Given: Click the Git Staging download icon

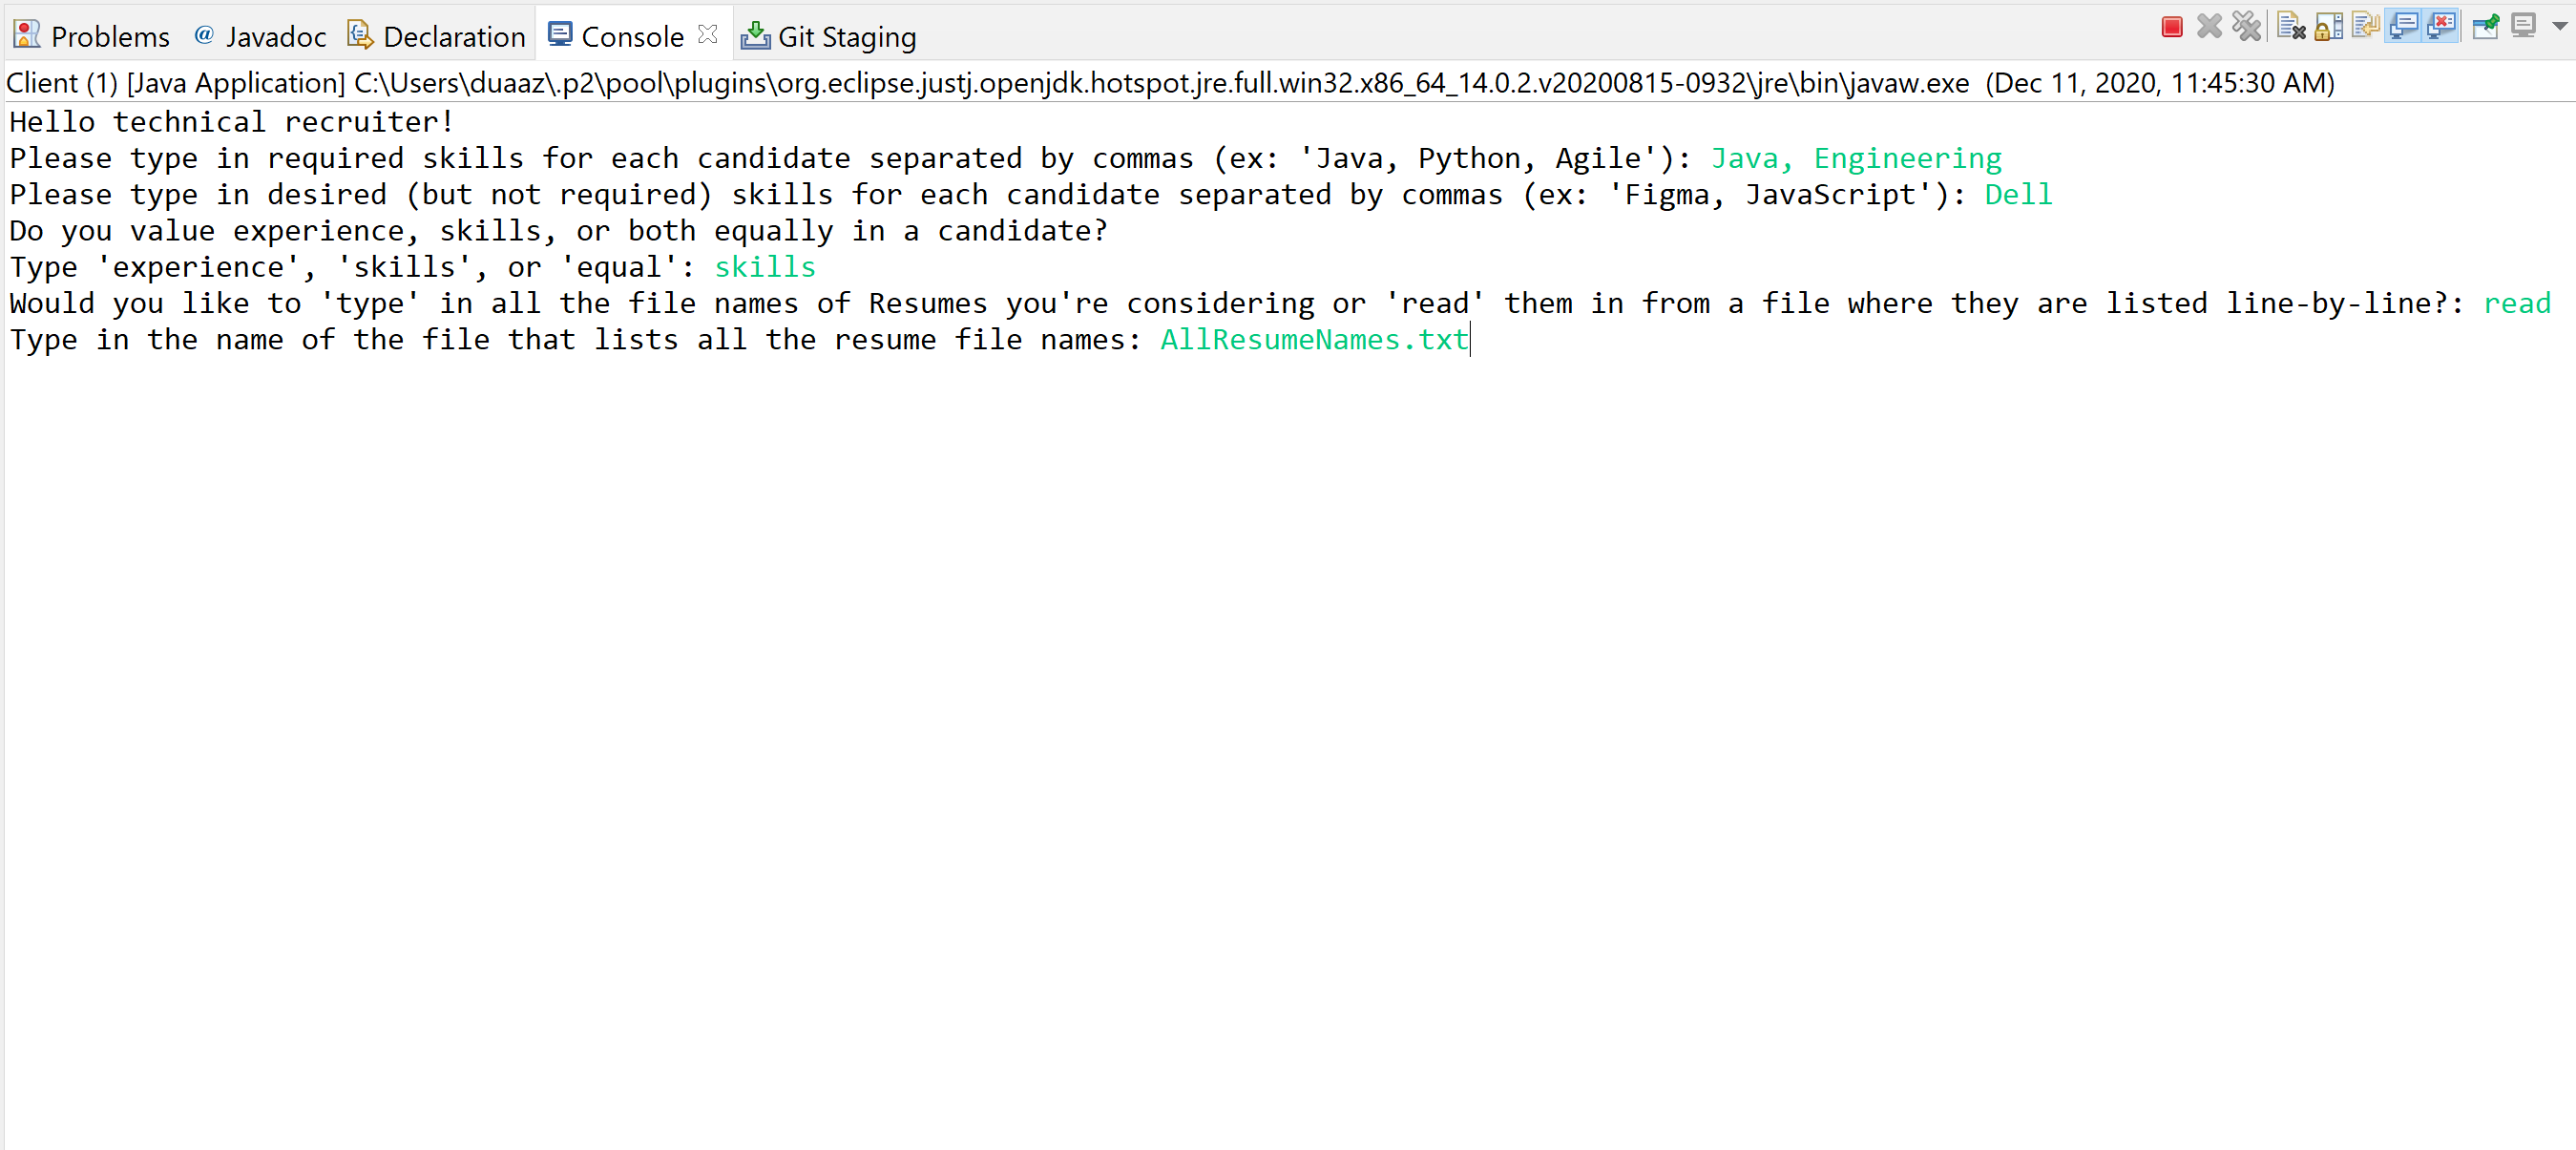Looking at the screenshot, I should click(x=755, y=36).
